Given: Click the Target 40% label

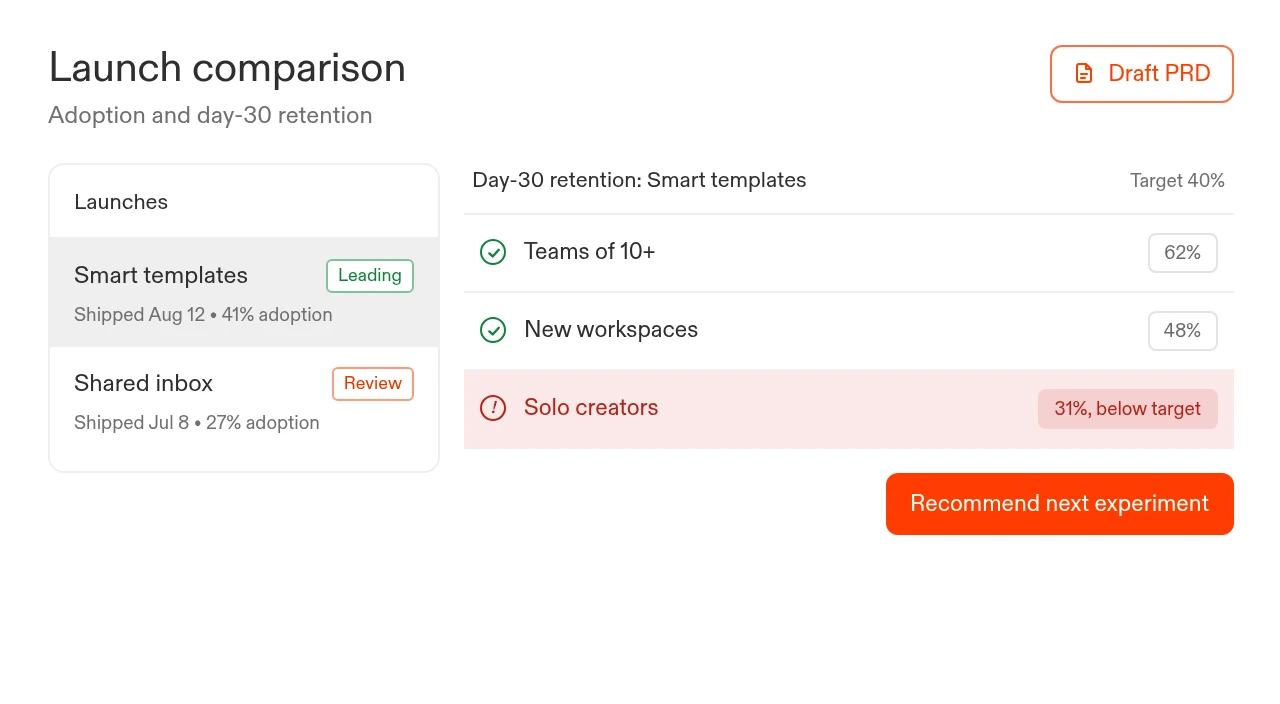Looking at the screenshot, I should coord(1177,181).
